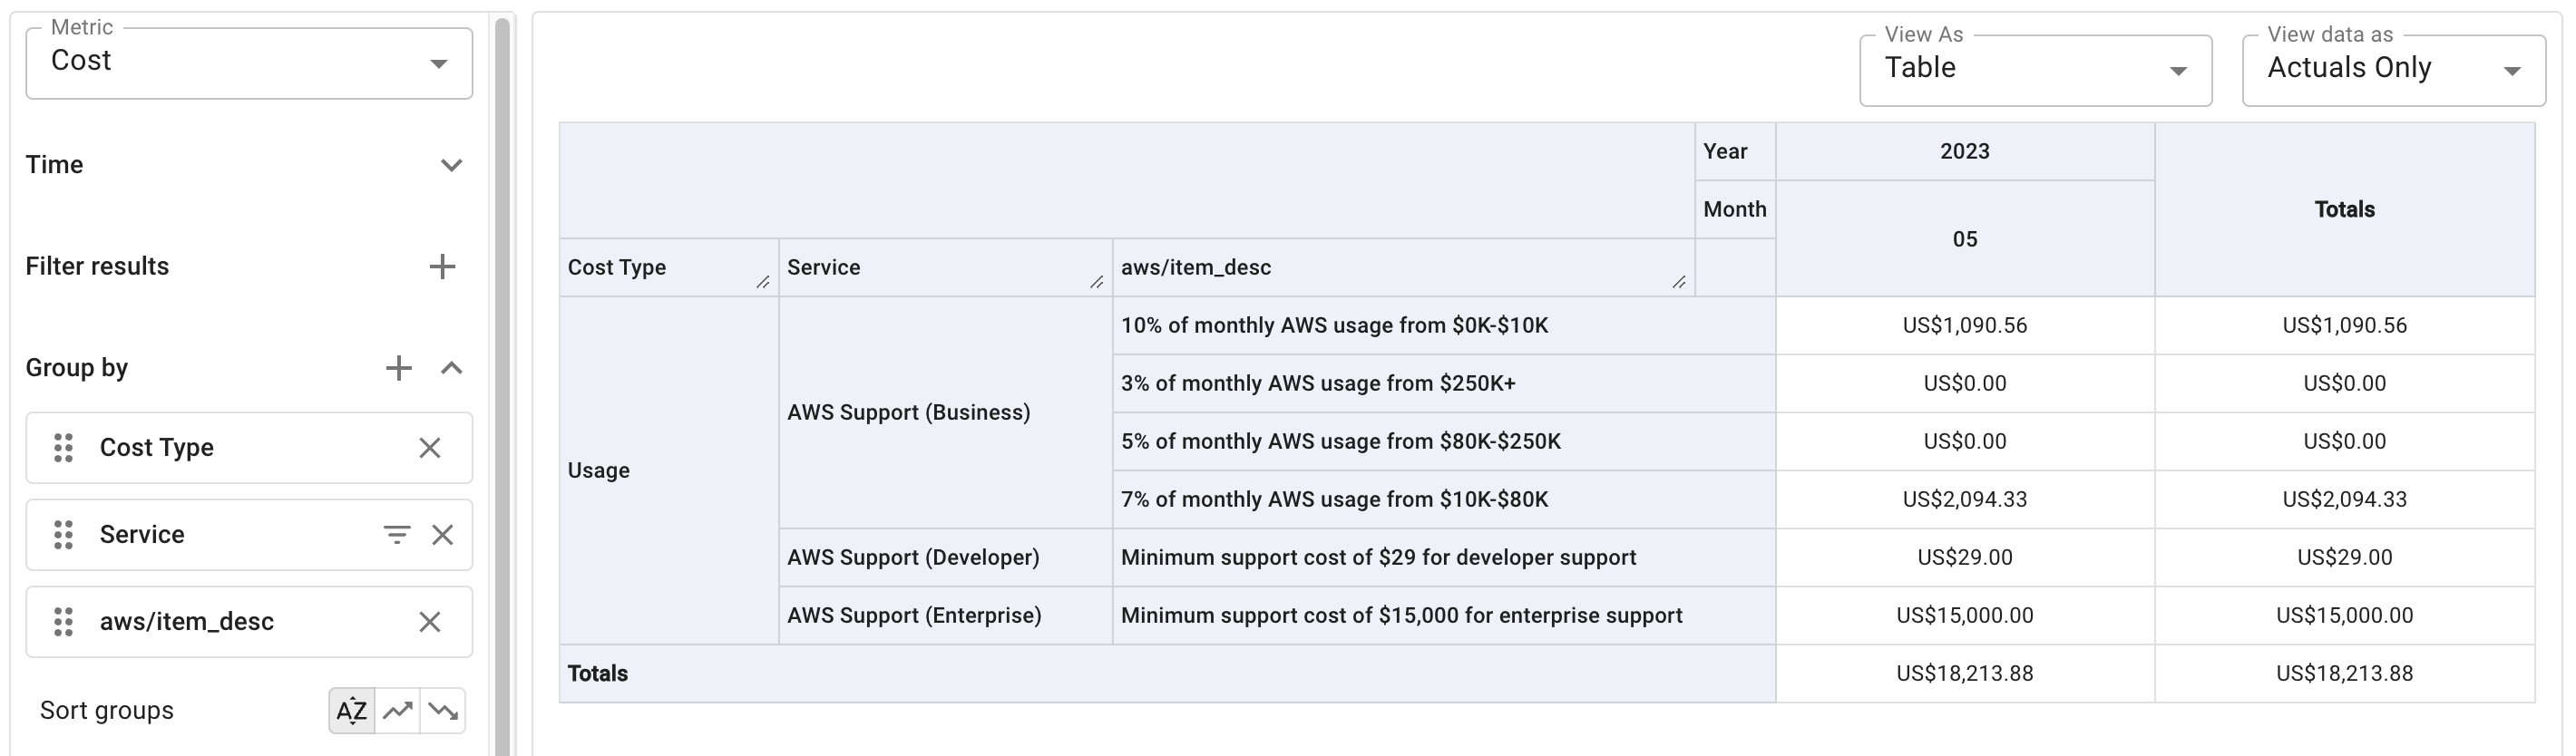Add a new Group by dimension

398,368
